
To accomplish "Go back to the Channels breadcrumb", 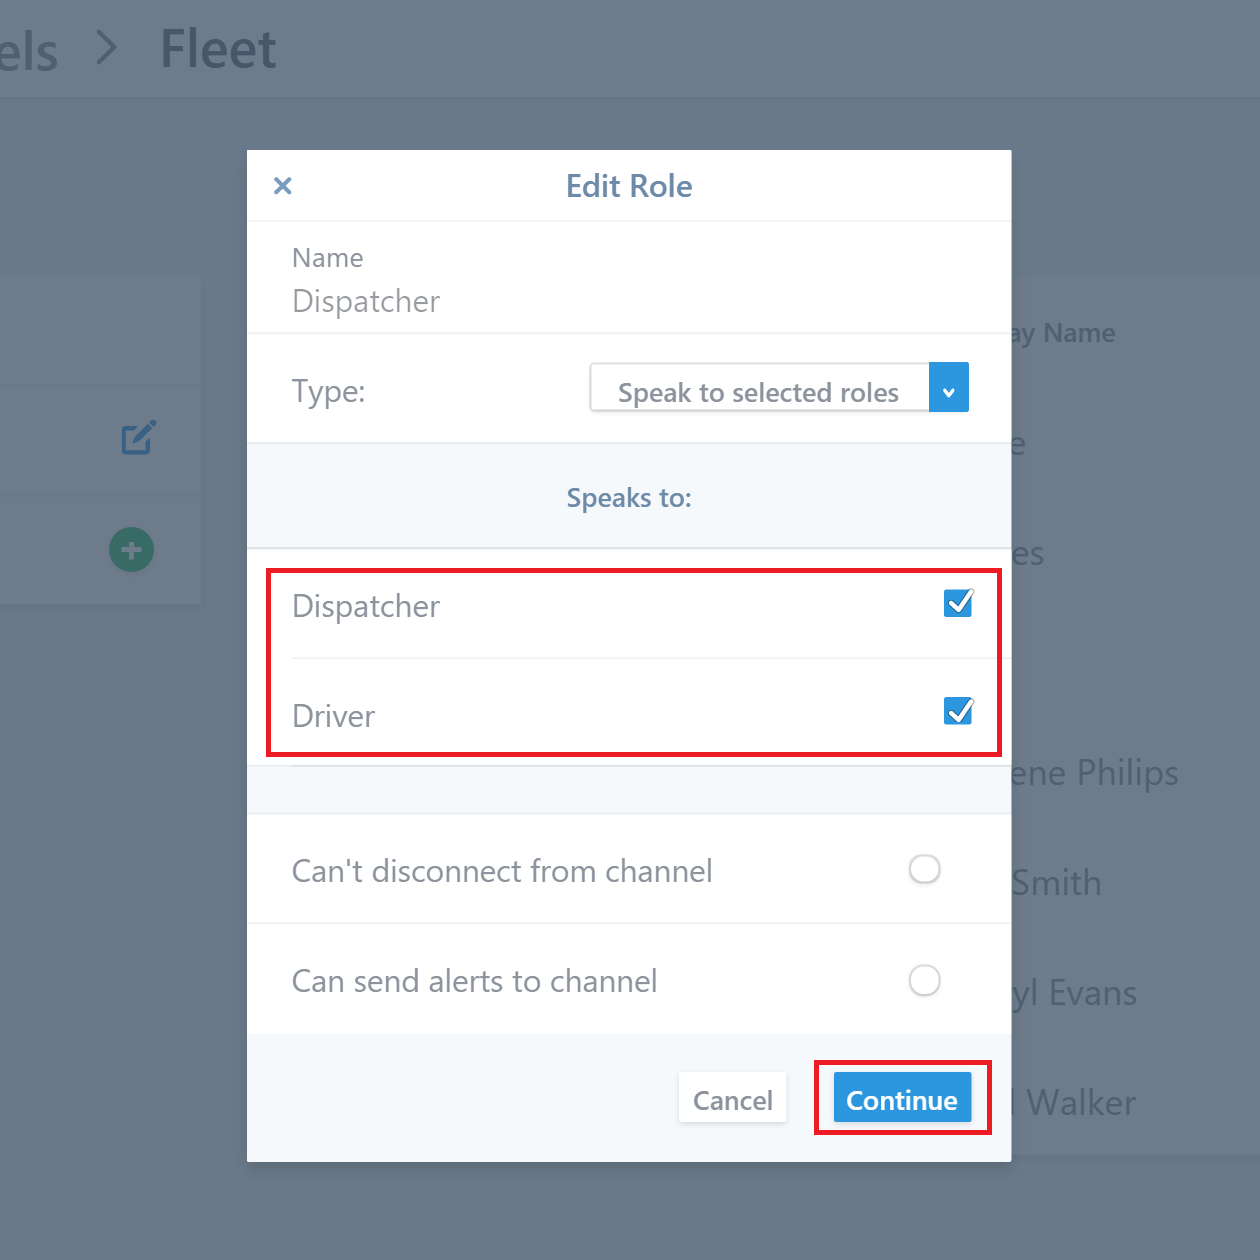I will click(28, 50).
